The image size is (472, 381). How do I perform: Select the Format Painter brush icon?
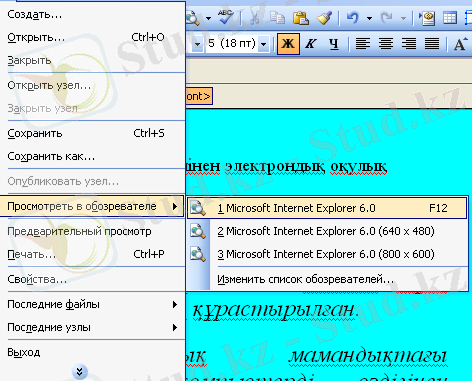324,17
